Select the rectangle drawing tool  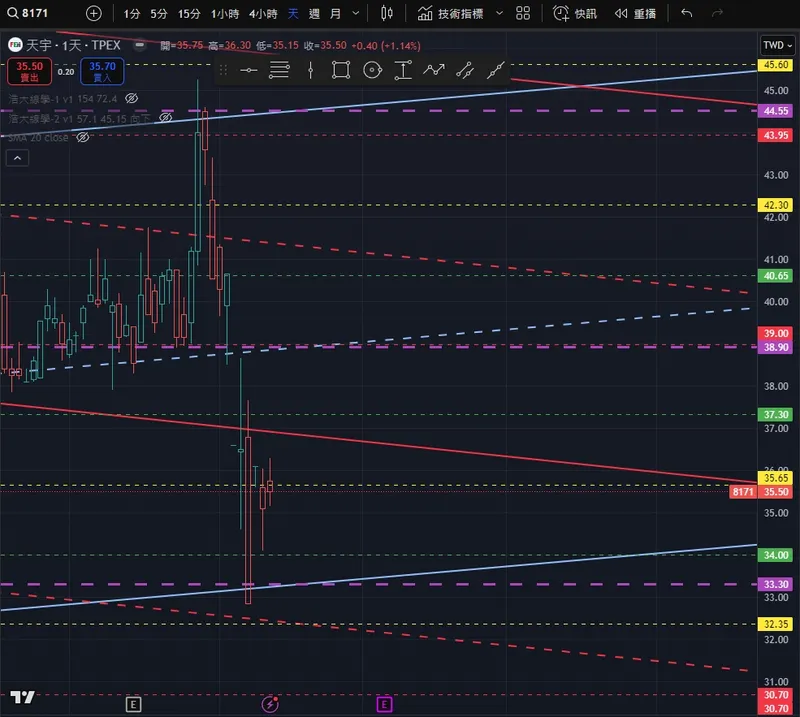[341, 70]
